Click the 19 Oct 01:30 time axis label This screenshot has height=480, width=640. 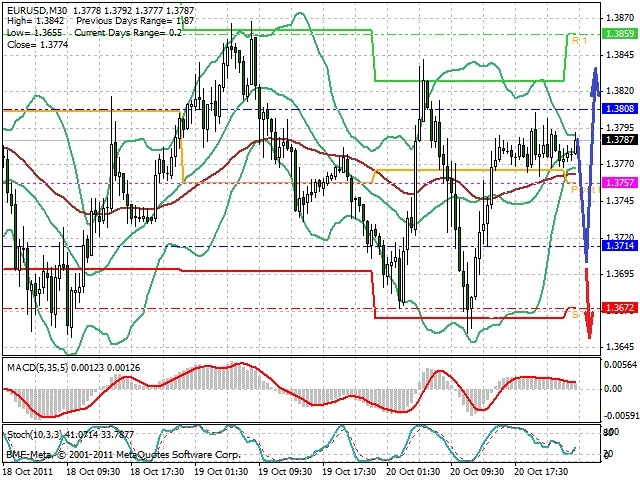click(x=221, y=471)
